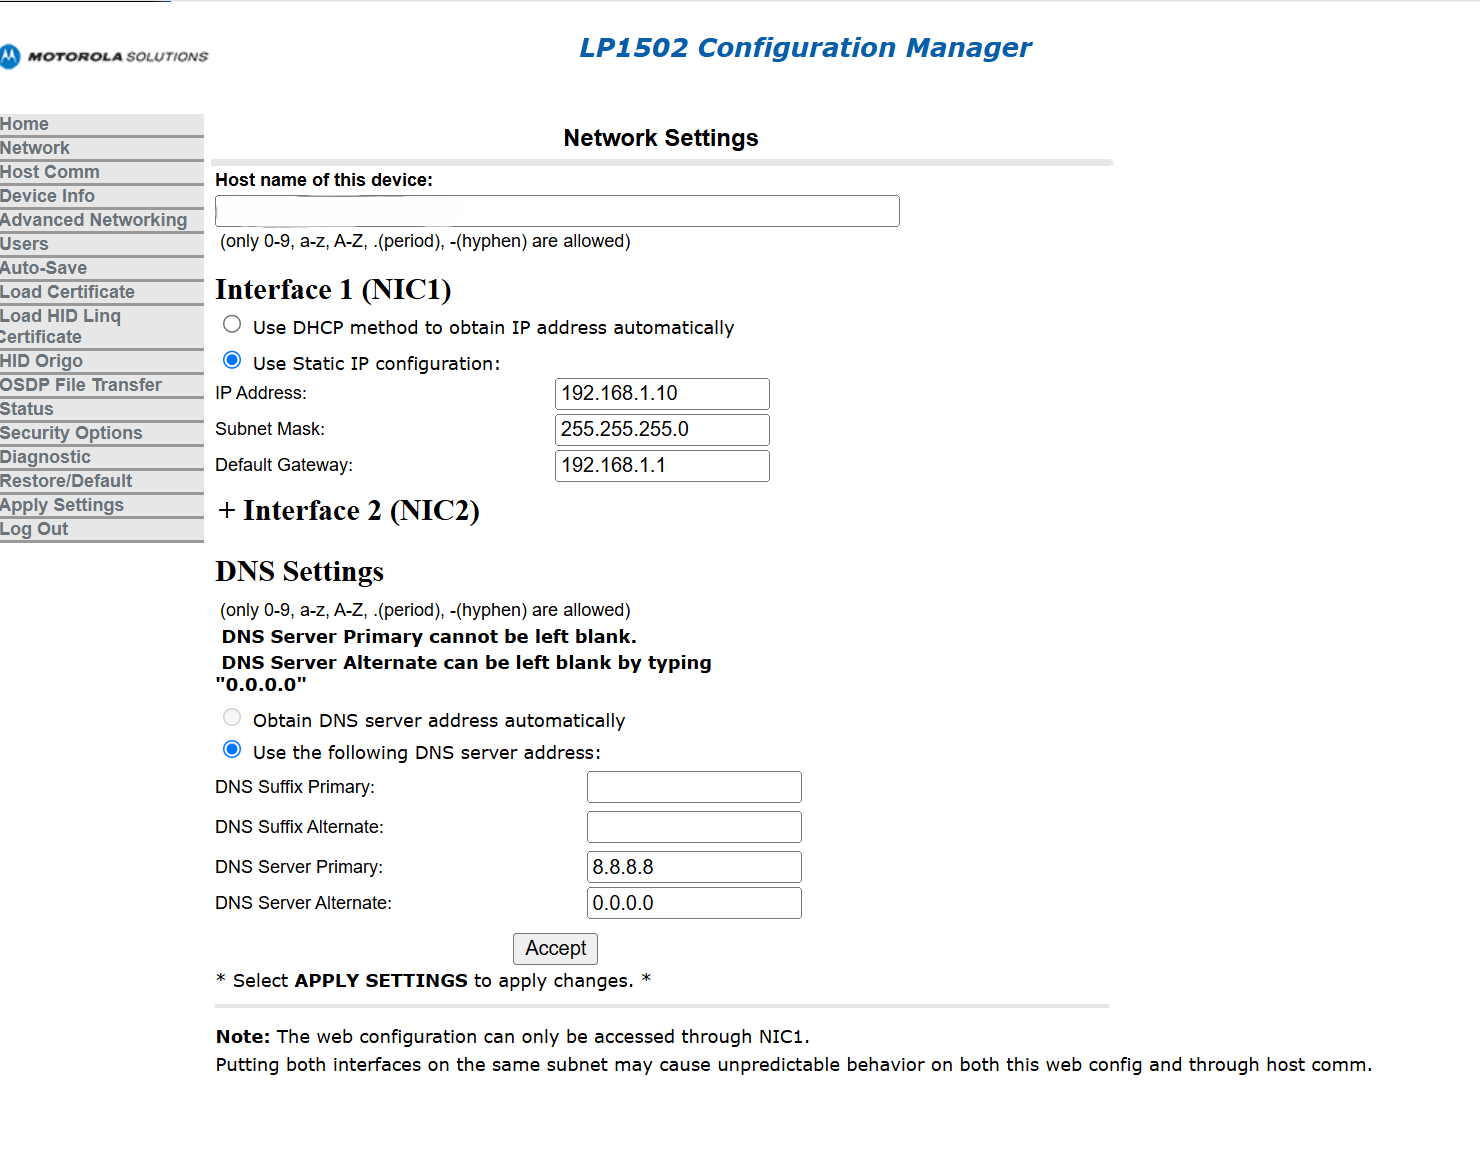Click Apply Settings in sidebar
The width and height of the screenshot is (1480, 1162).
pyautogui.click(x=62, y=505)
